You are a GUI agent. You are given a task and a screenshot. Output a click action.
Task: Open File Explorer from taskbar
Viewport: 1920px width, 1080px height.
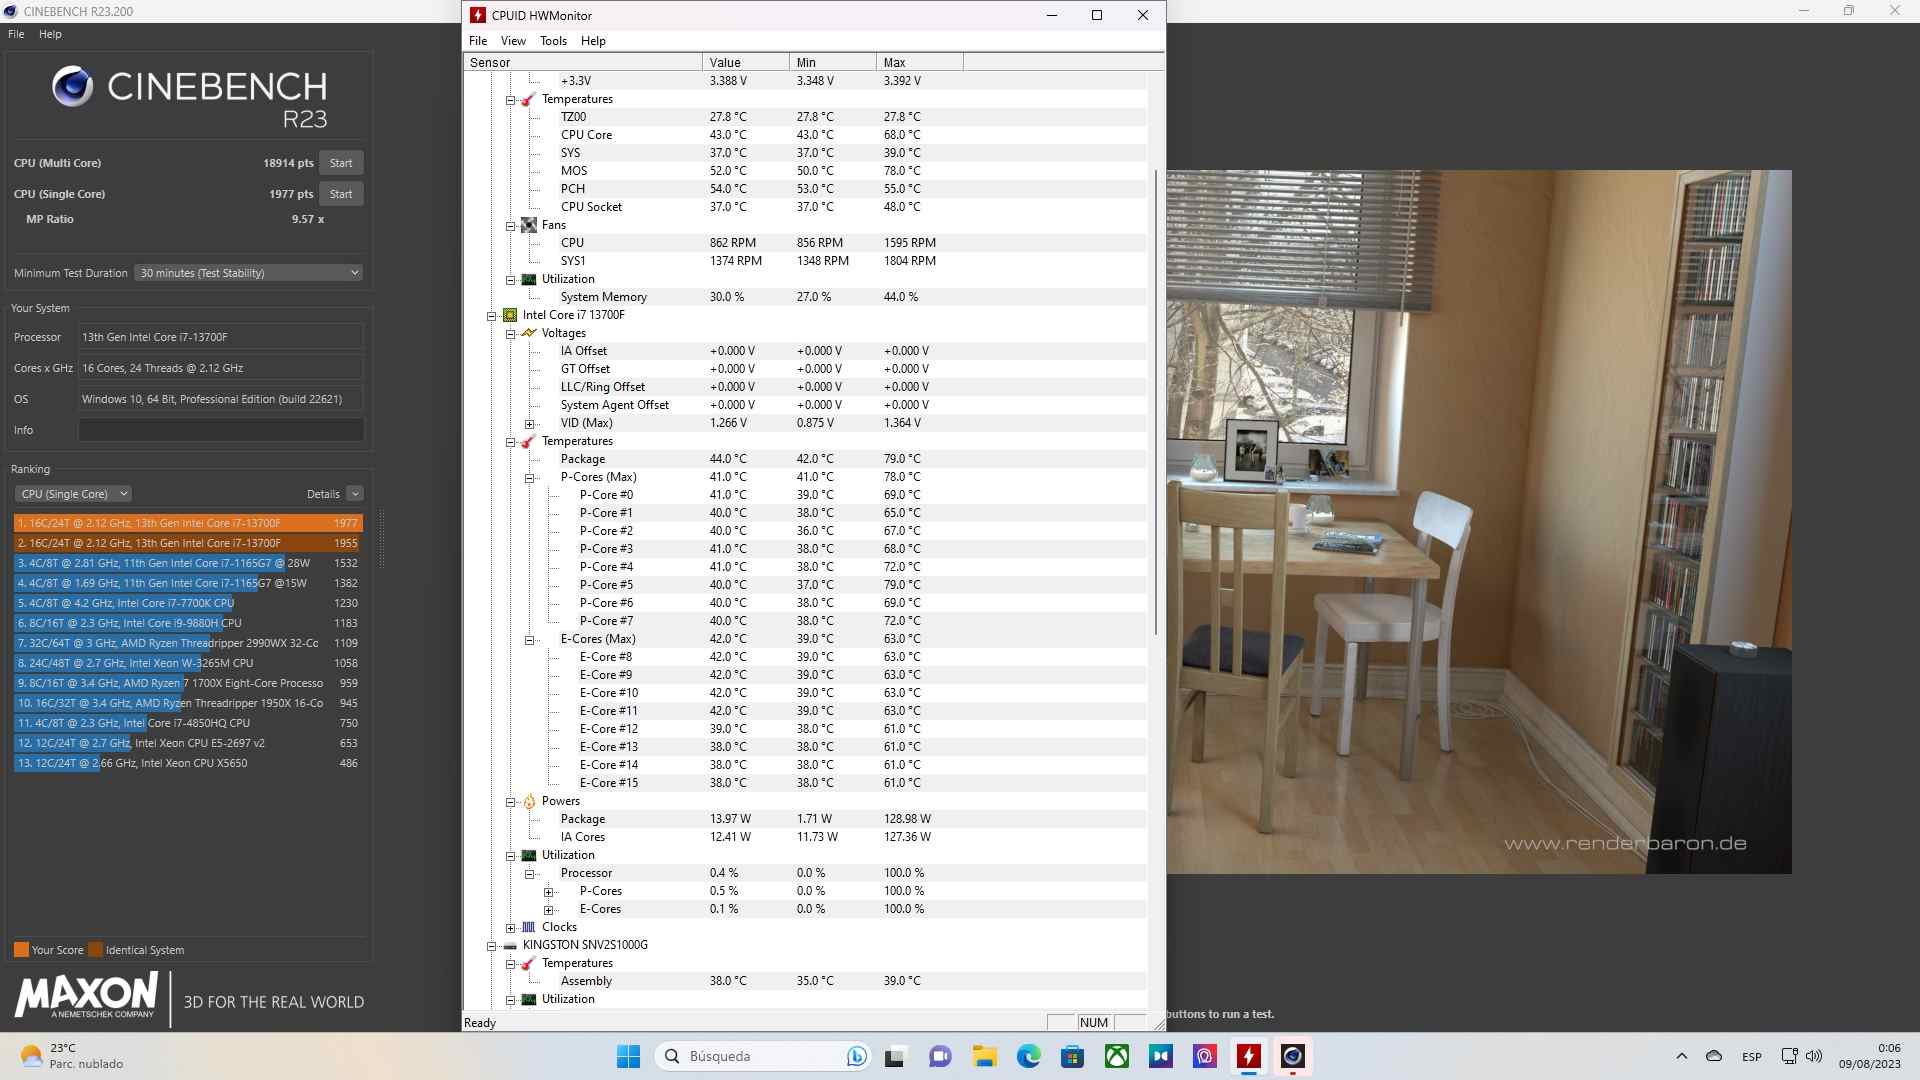[x=984, y=1056]
